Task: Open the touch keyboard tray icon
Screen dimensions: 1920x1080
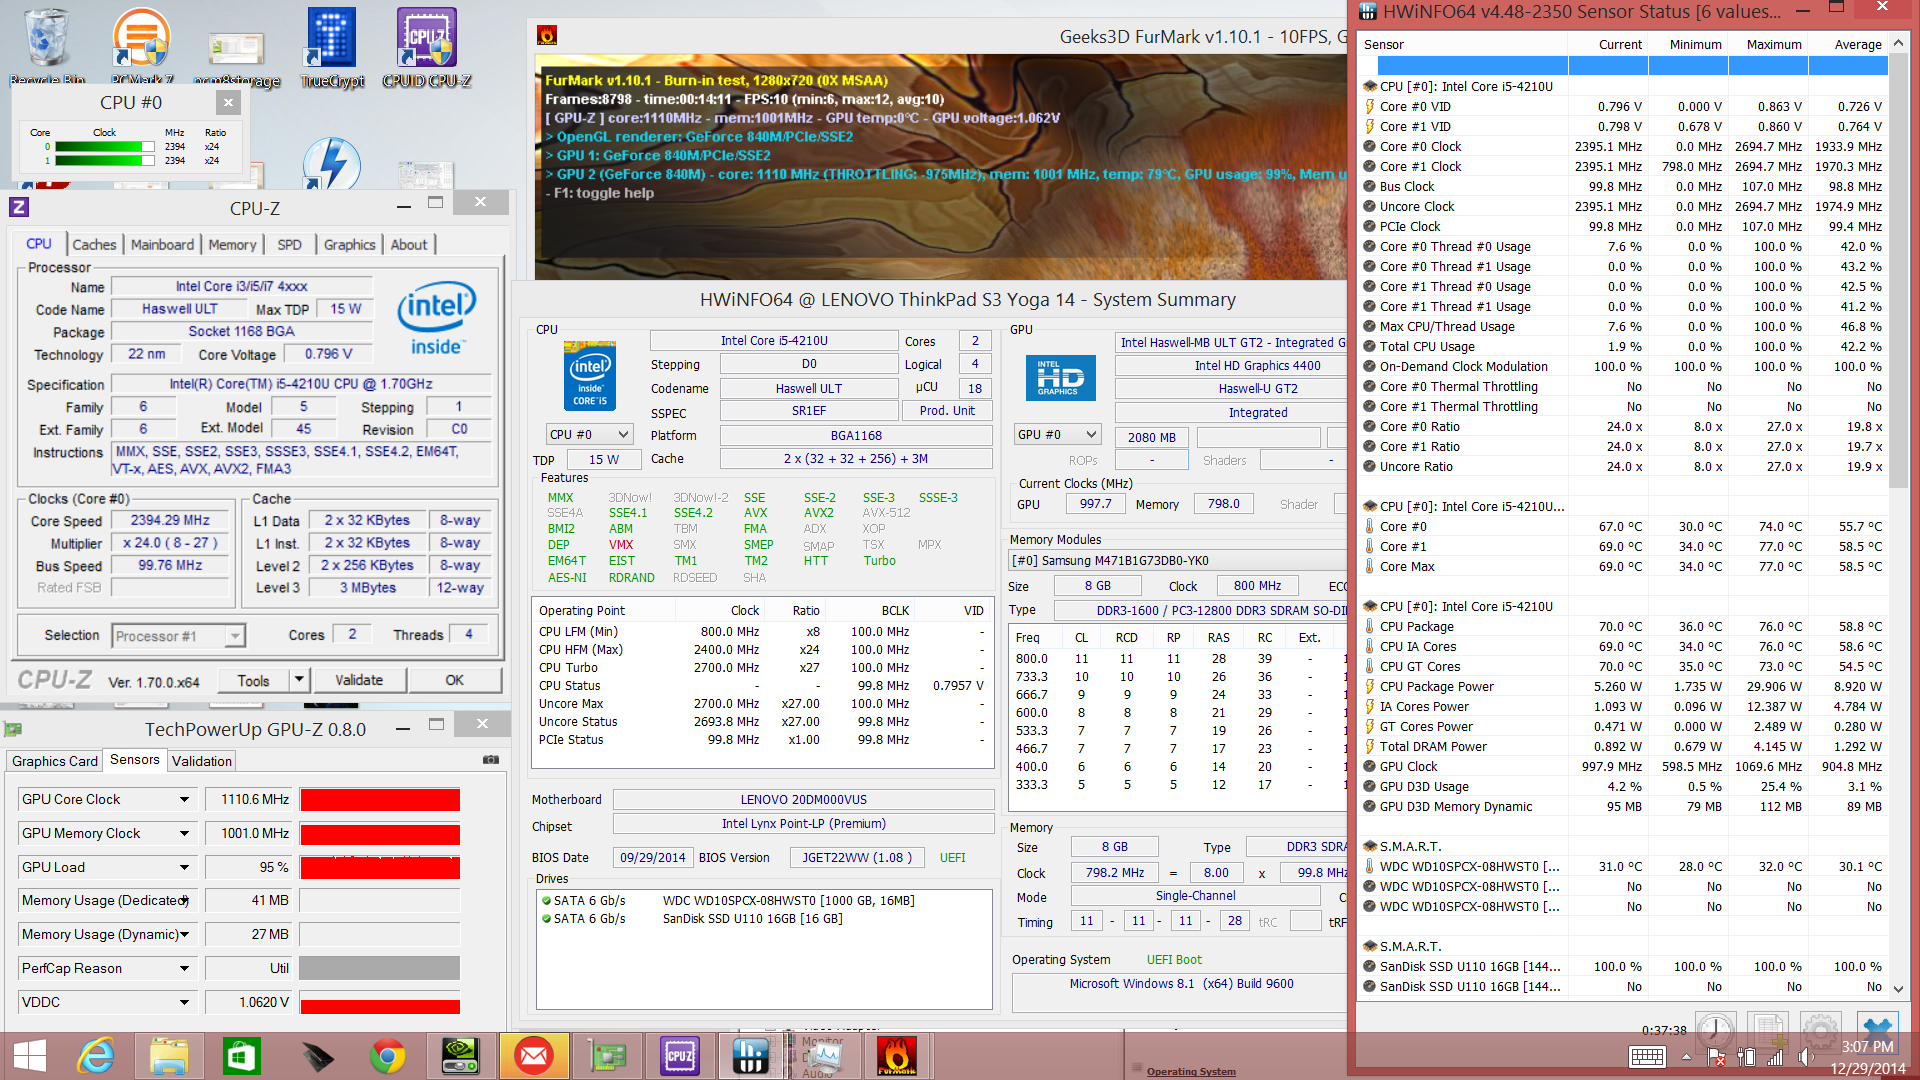Action: tap(1647, 1057)
